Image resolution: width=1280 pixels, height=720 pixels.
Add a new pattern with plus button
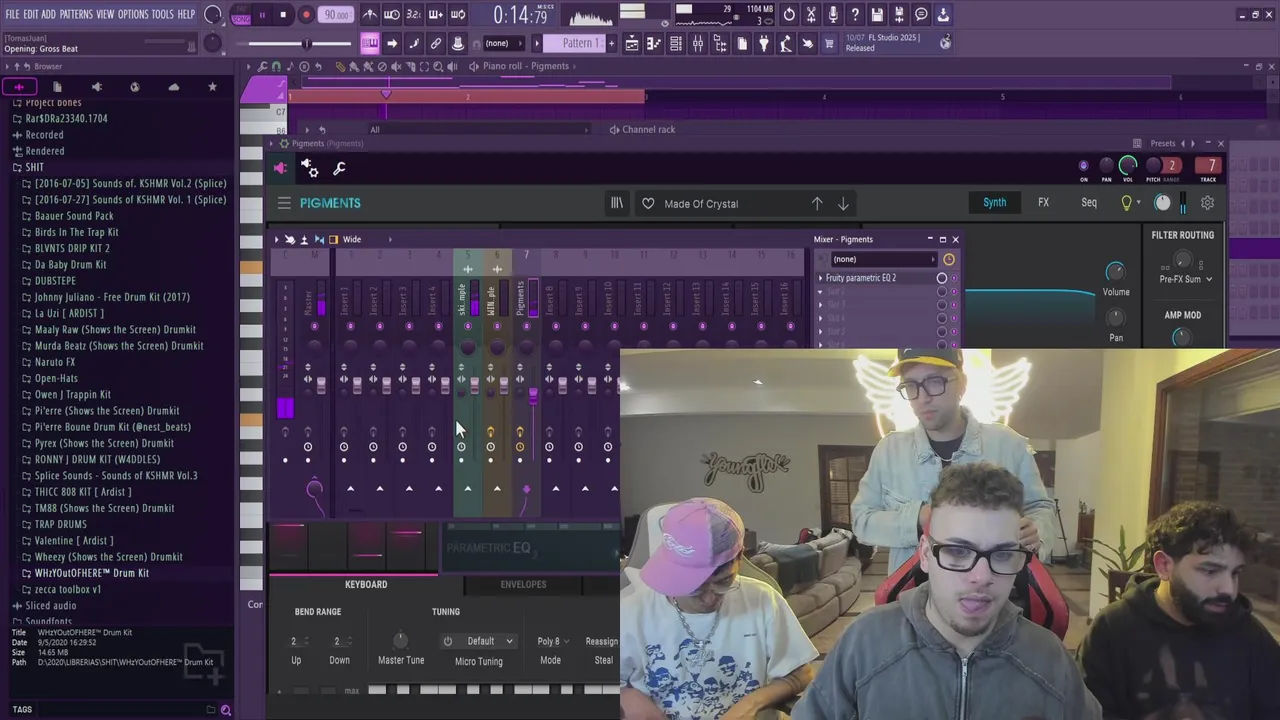[x=610, y=43]
